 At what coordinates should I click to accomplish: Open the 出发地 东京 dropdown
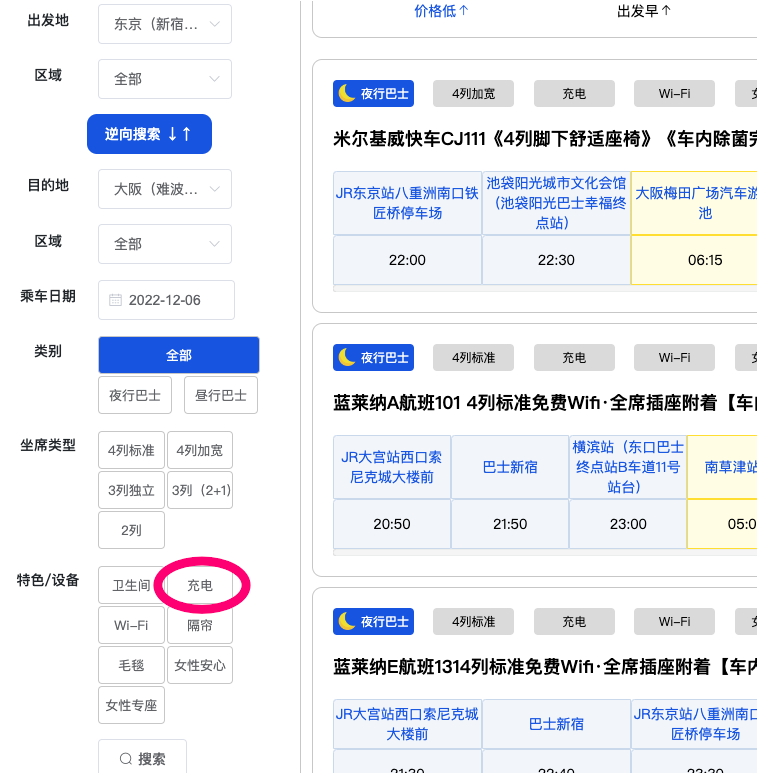pos(165,24)
